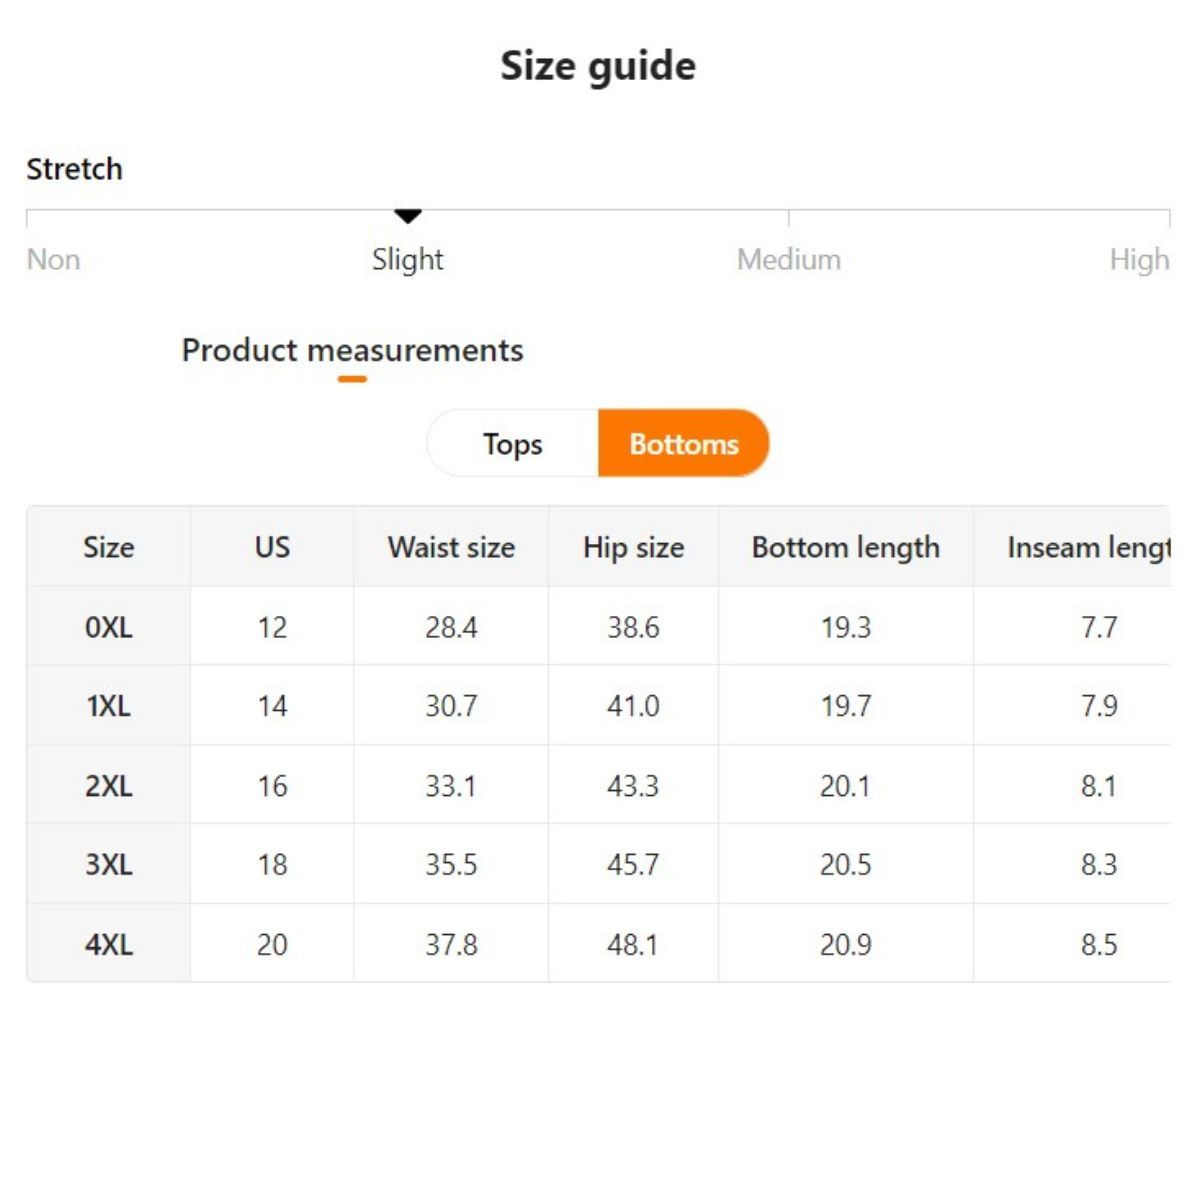Click the Waist size column header
1200x1200 pixels.
451,547
